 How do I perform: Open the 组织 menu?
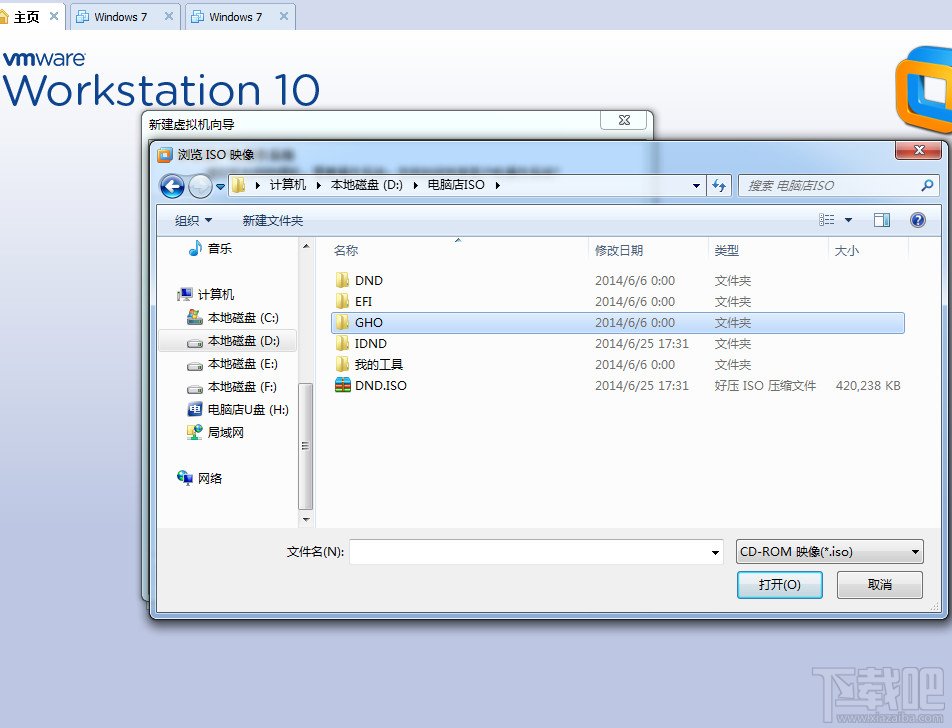[193, 220]
